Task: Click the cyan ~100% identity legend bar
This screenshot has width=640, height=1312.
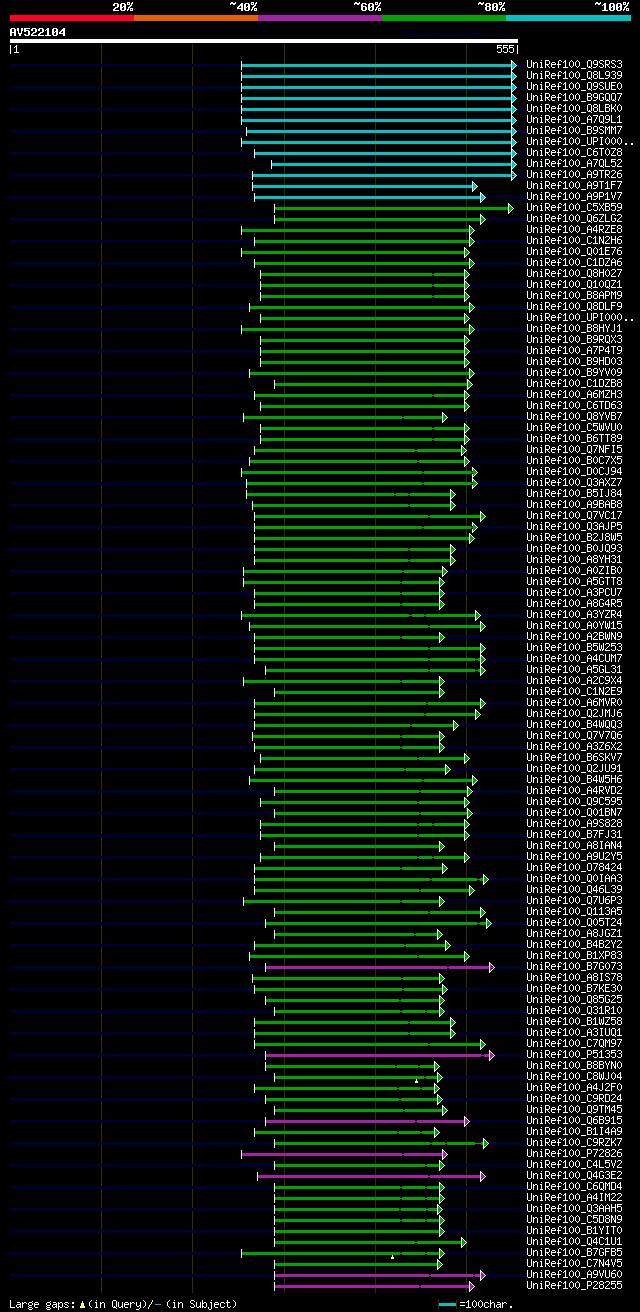Action: tap(568, 17)
